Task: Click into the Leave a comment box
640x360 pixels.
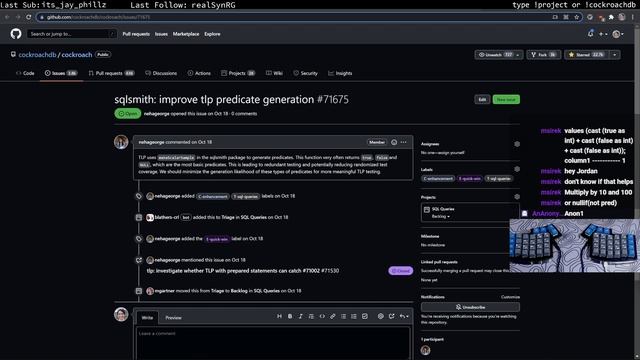Action: (x=273, y=344)
